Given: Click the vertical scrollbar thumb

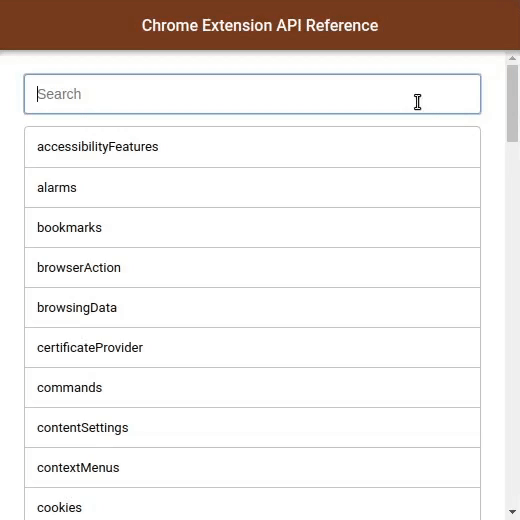Looking at the screenshot, I should click(512, 103).
